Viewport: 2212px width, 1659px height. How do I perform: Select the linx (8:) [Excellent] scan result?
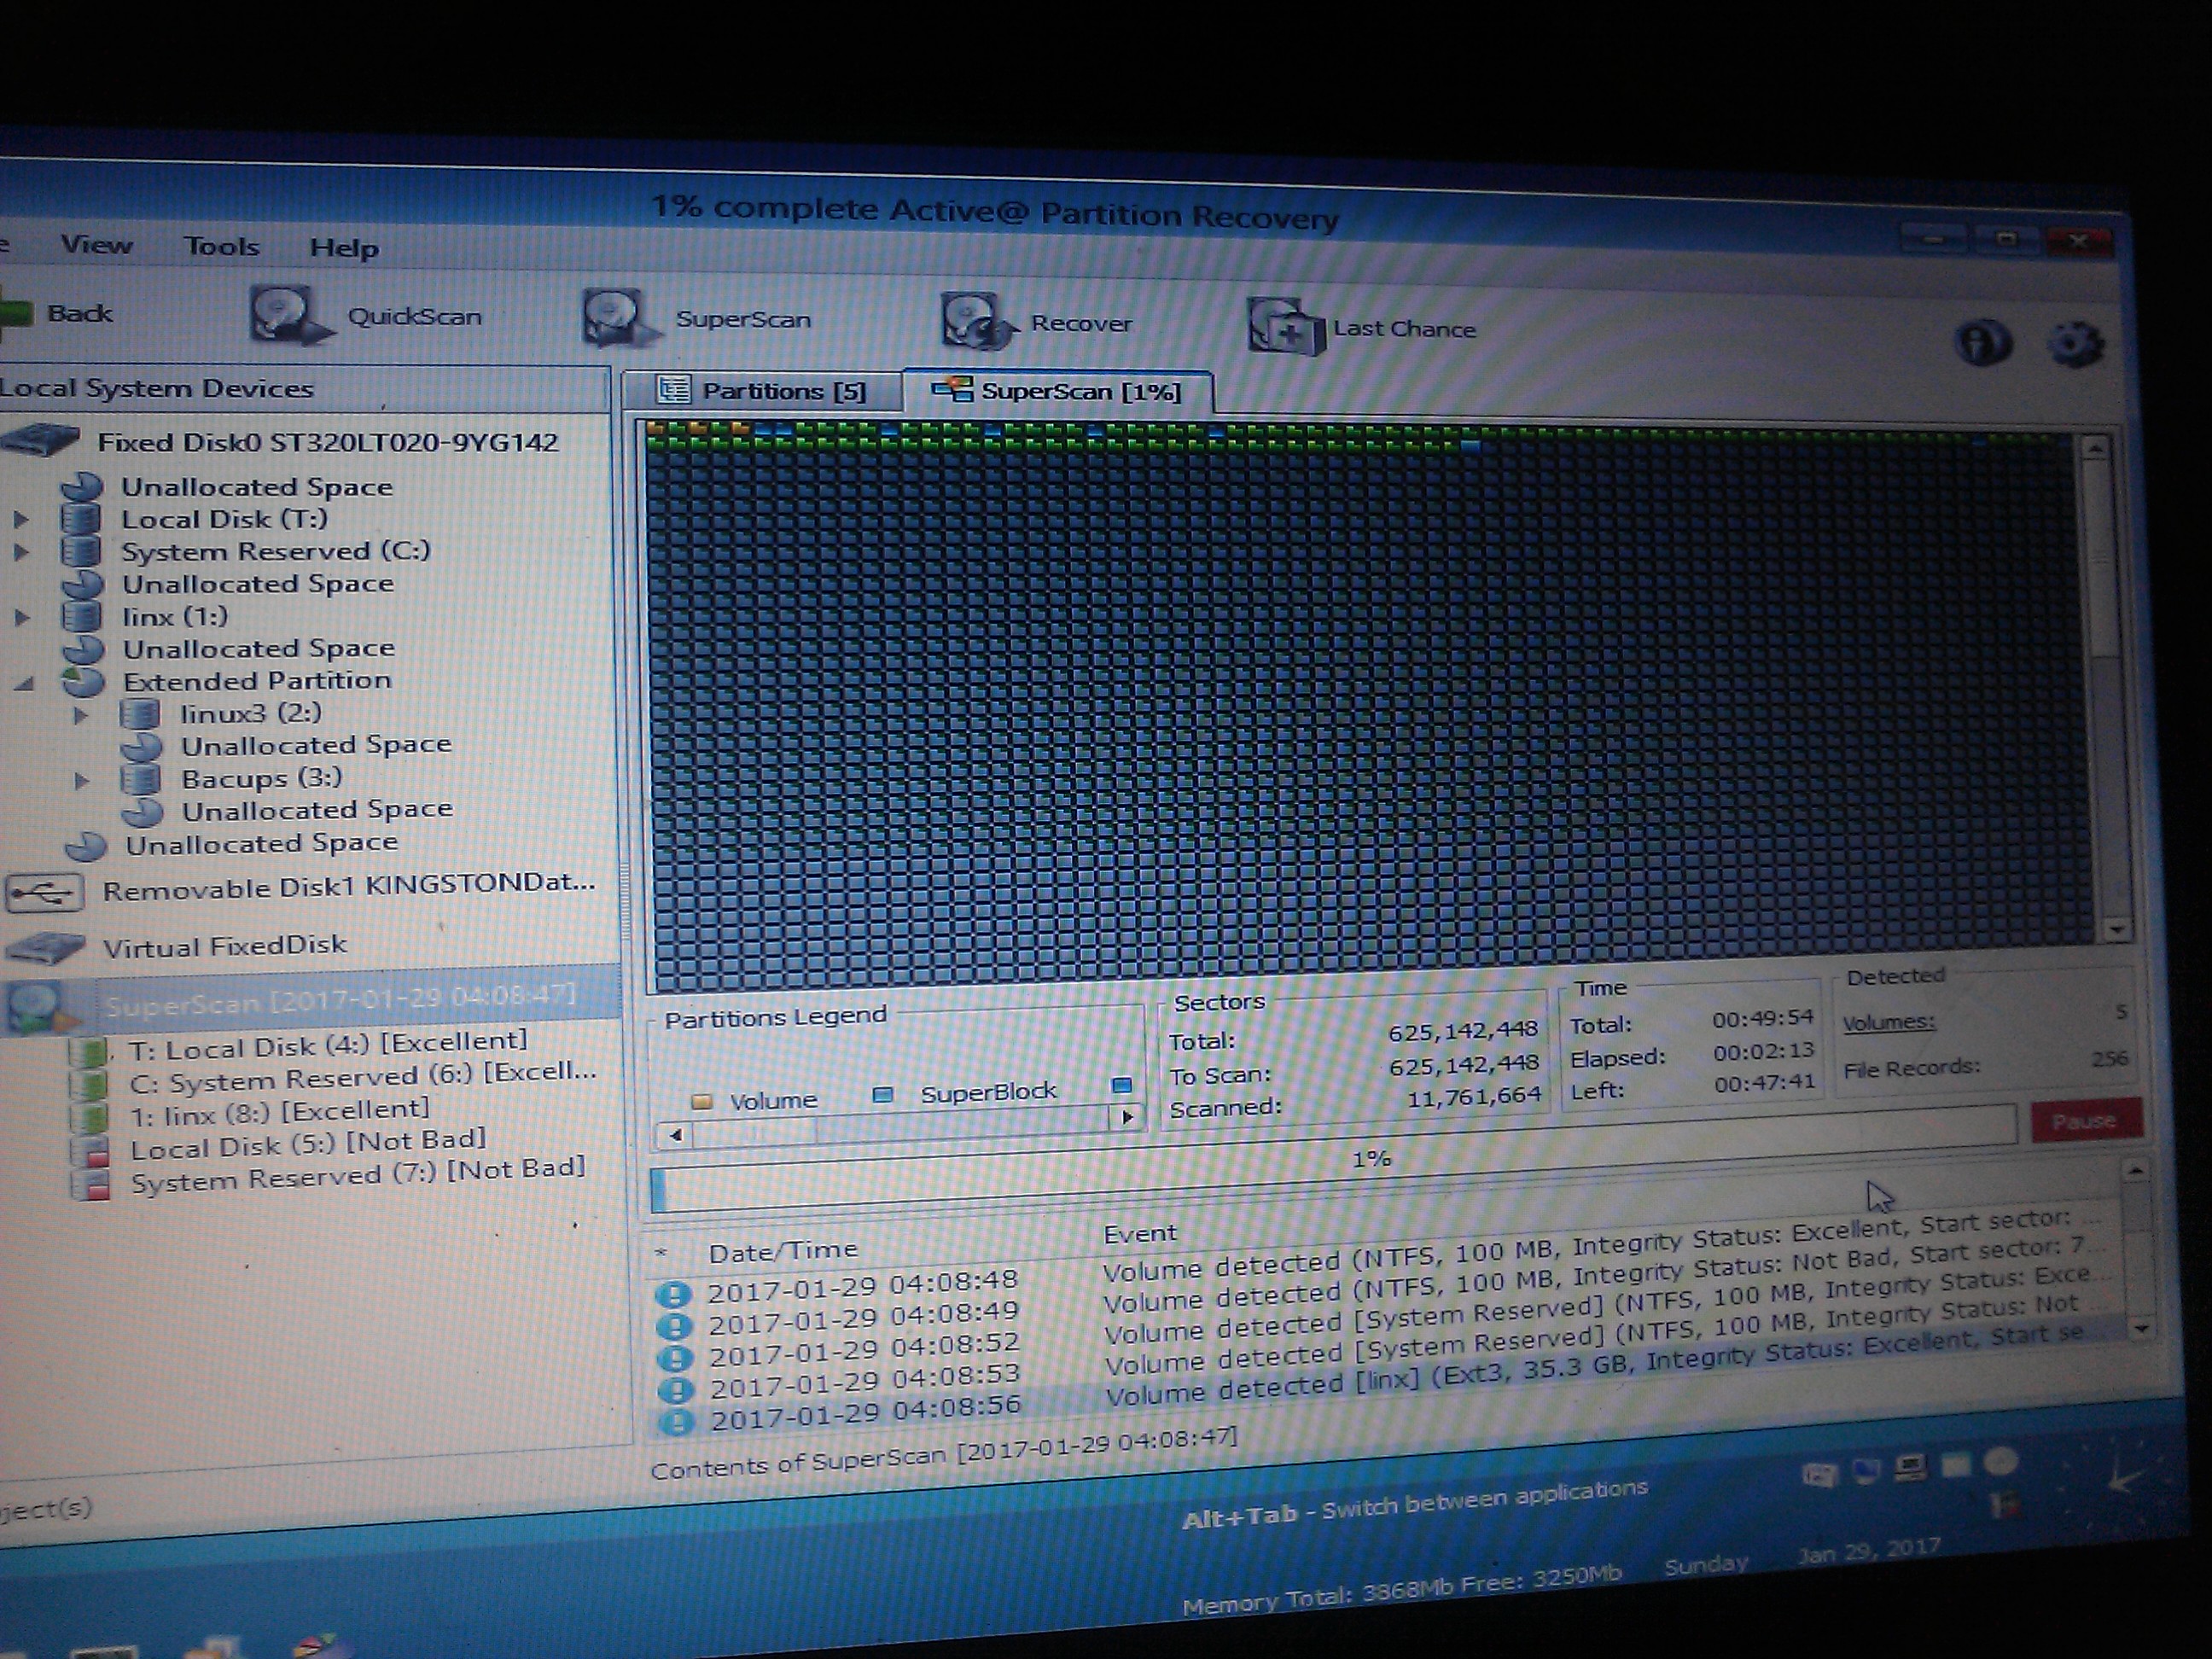[279, 1112]
